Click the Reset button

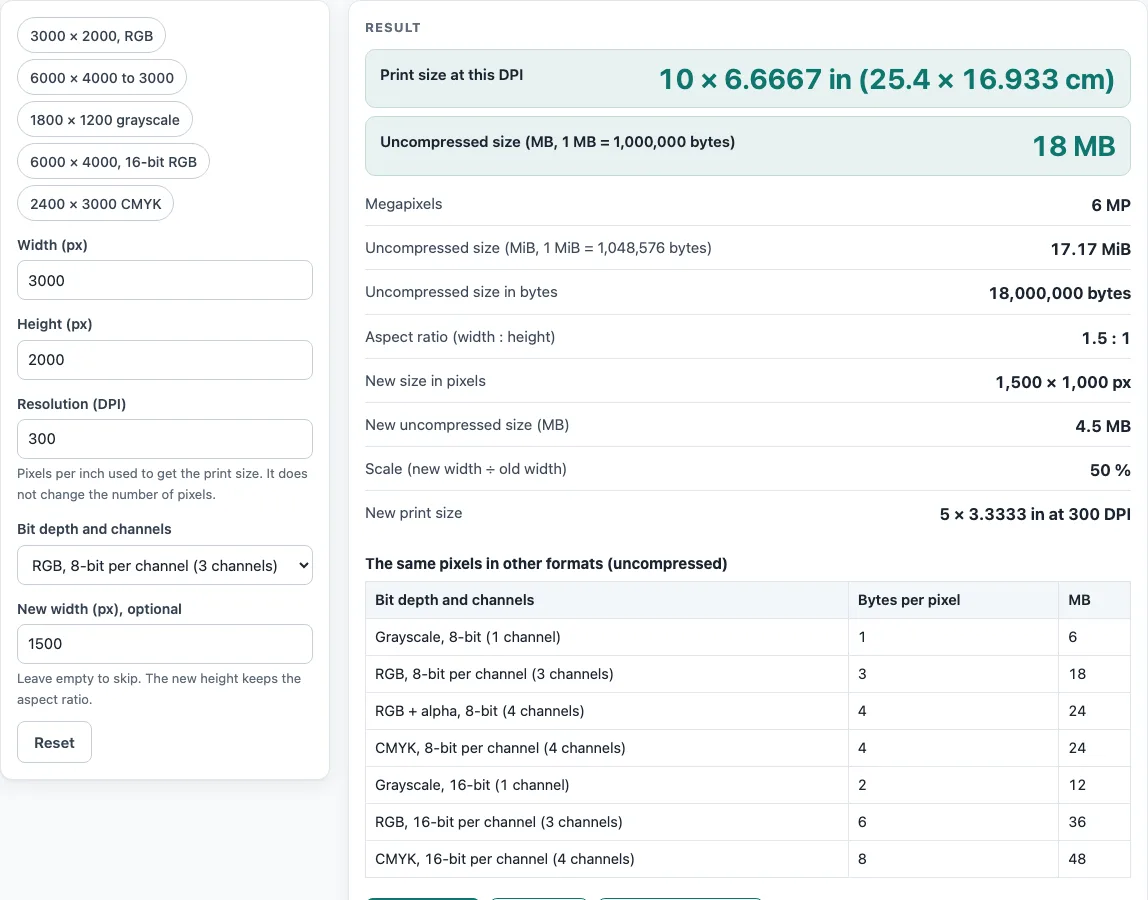(x=54, y=743)
